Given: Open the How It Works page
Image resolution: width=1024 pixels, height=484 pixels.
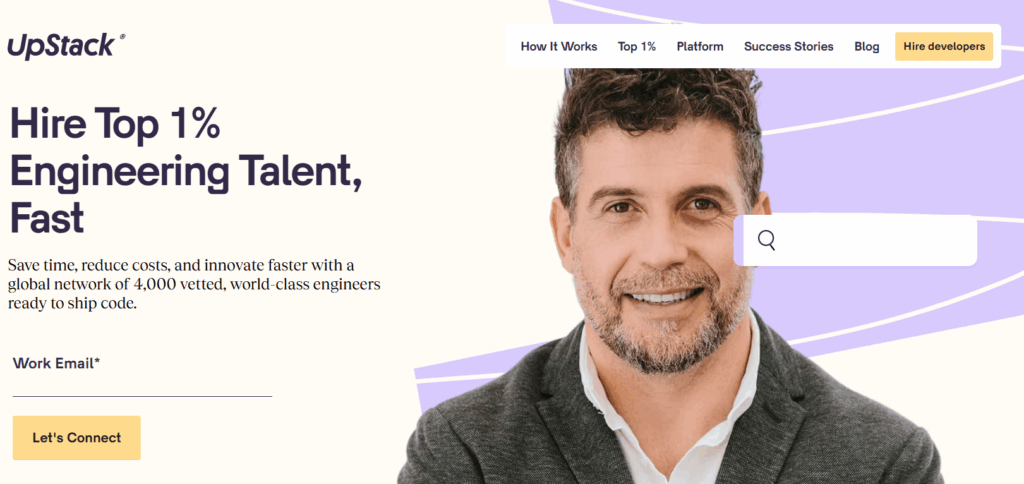Looking at the screenshot, I should click(559, 46).
